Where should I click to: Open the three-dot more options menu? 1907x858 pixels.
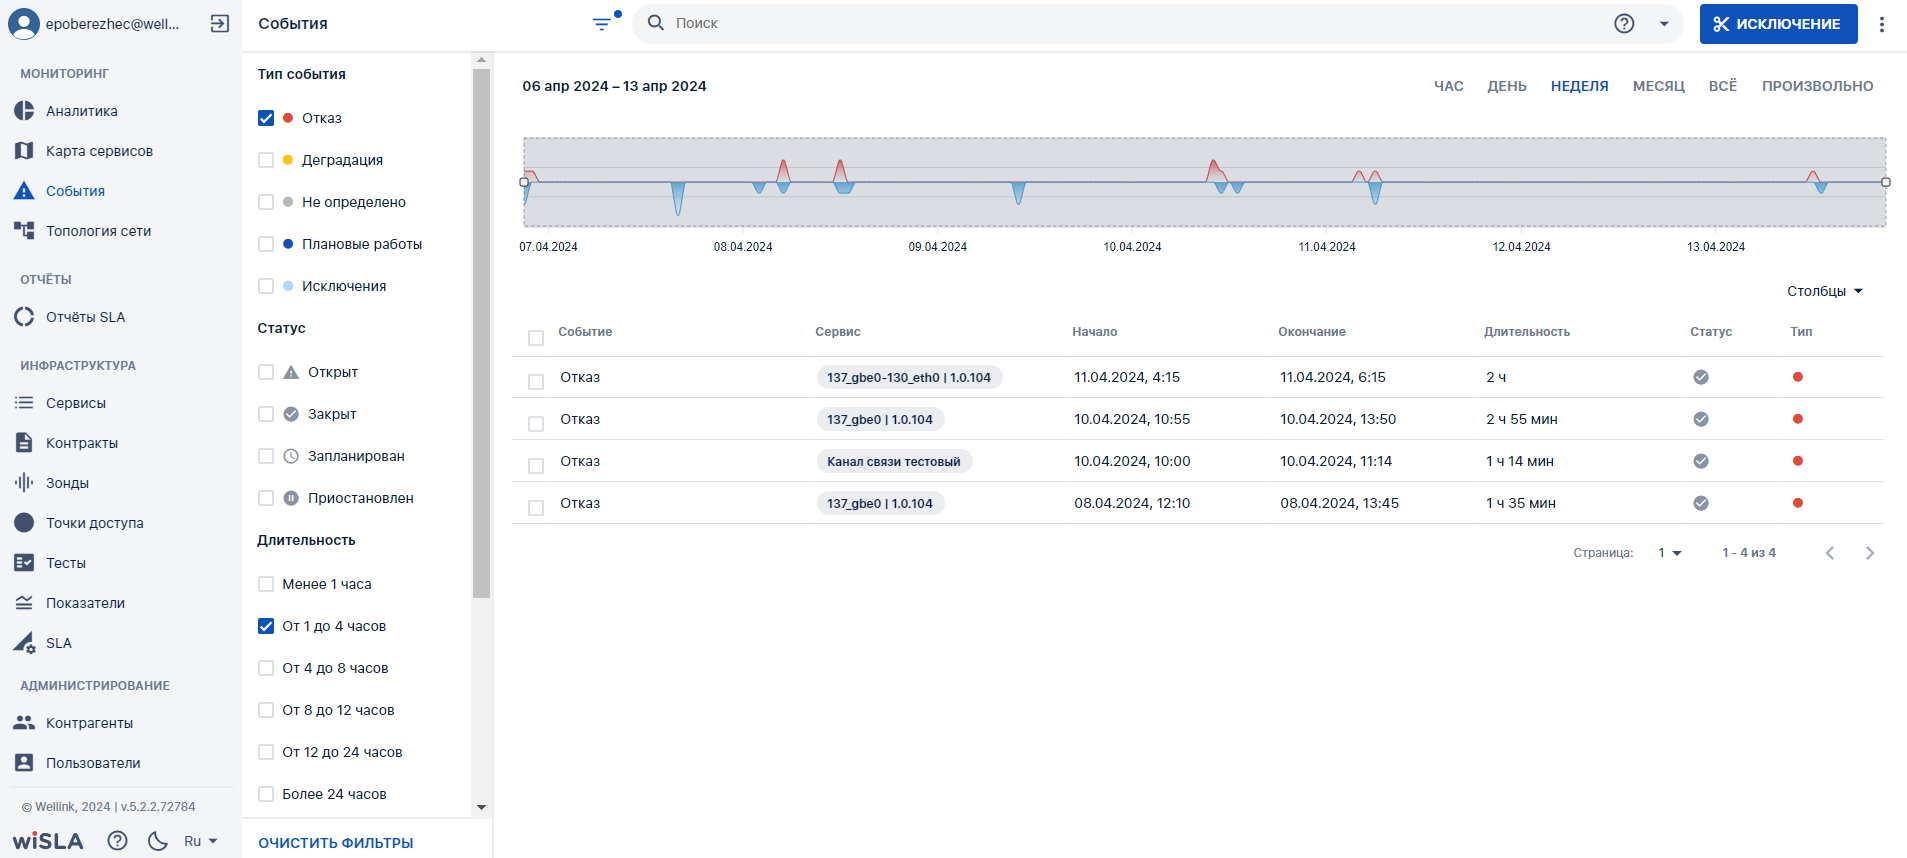click(x=1881, y=24)
